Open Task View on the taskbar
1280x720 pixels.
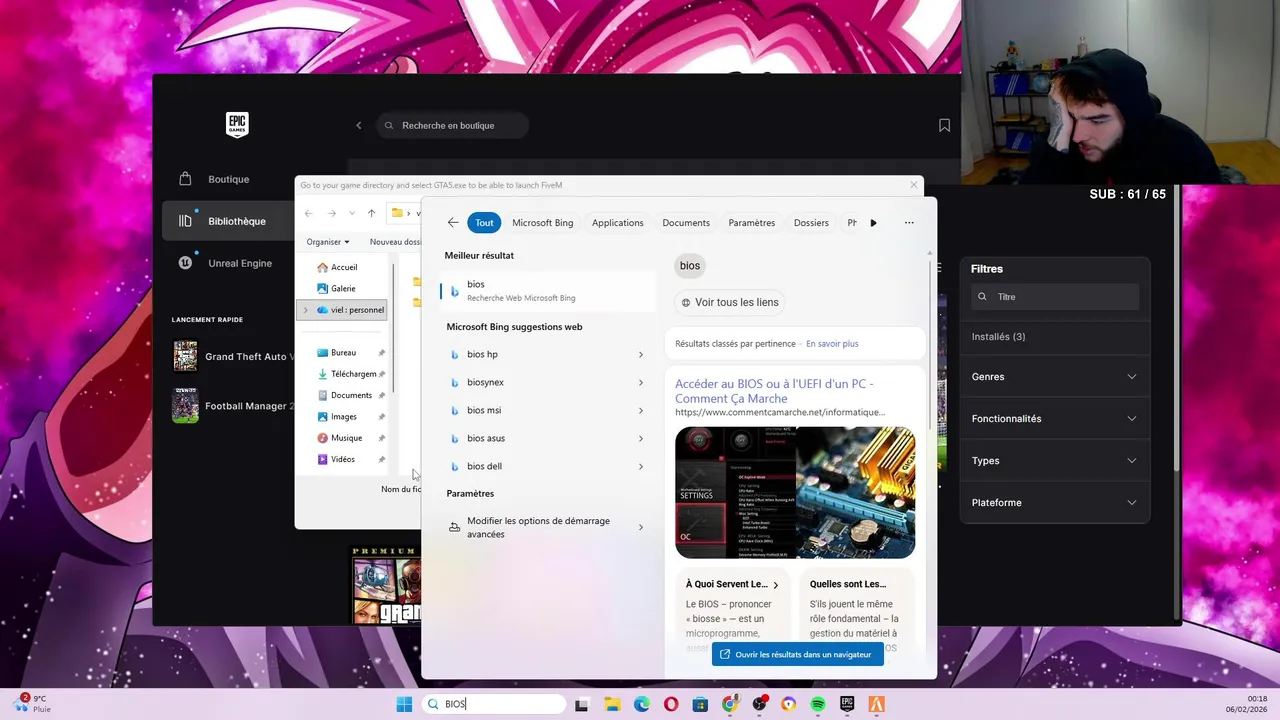click(x=581, y=704)
